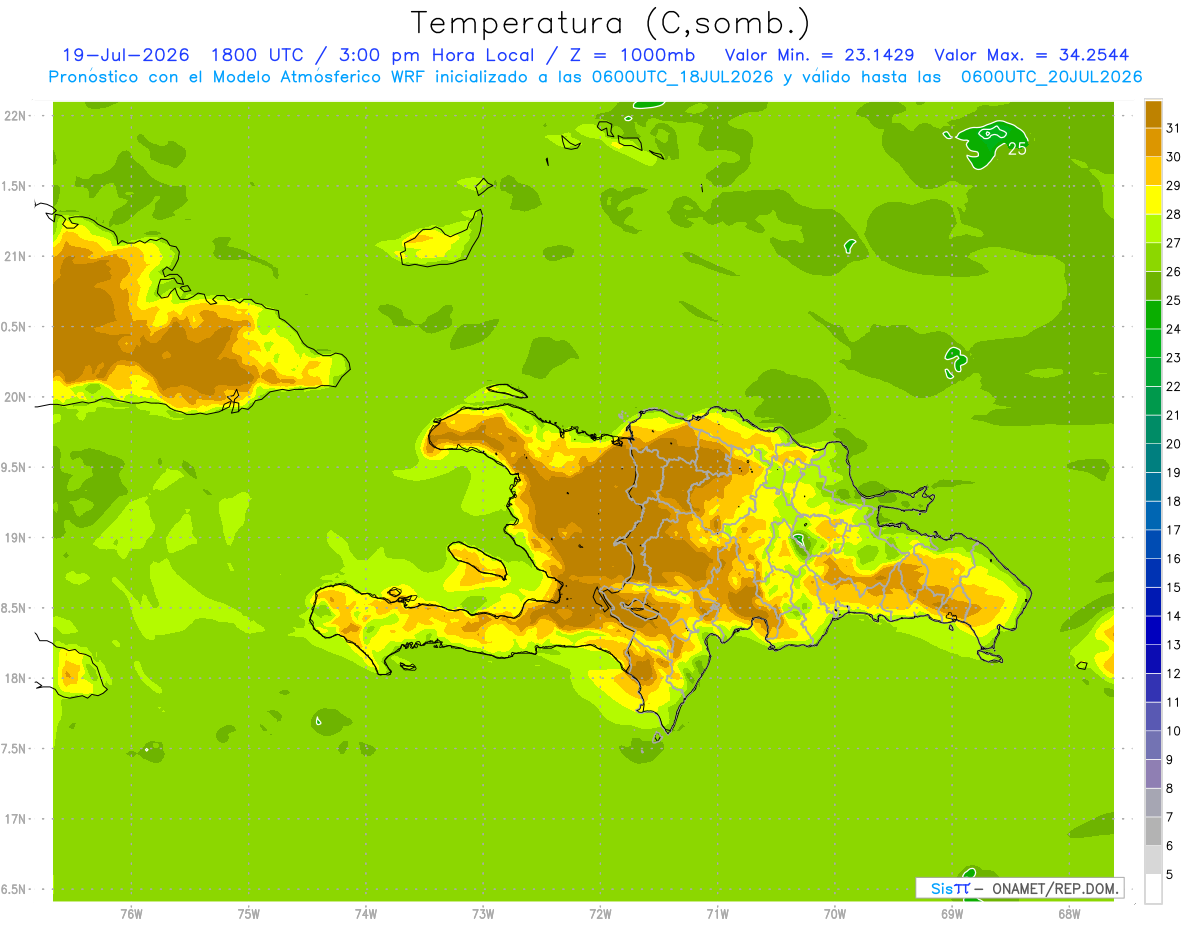Click the "17N" latitude axis label
This screenshot has height=927, width=1200.
tap(15, 819)
